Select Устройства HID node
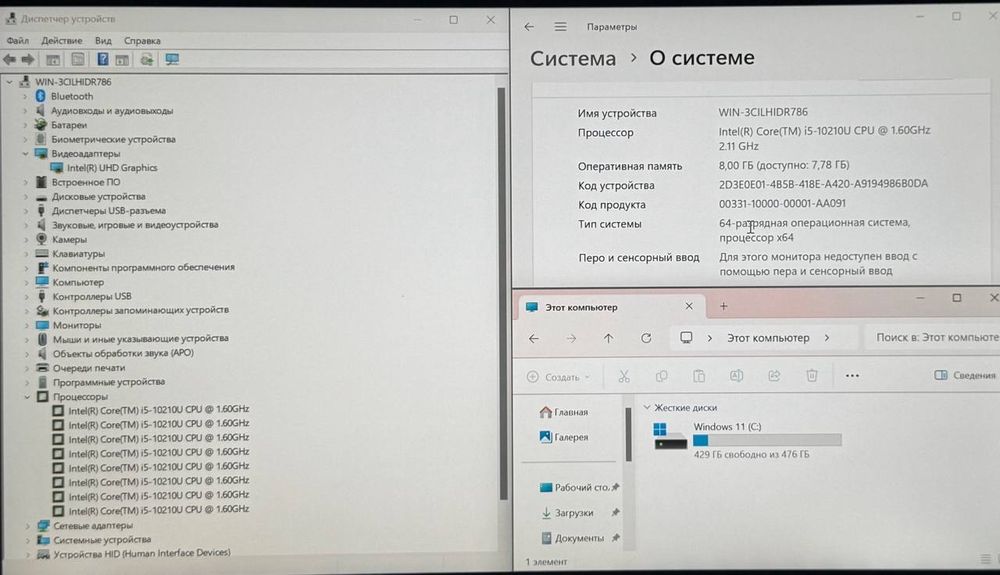Viewport: 1000px width, 575px height. pyautogui.click(x=142, y=553)
